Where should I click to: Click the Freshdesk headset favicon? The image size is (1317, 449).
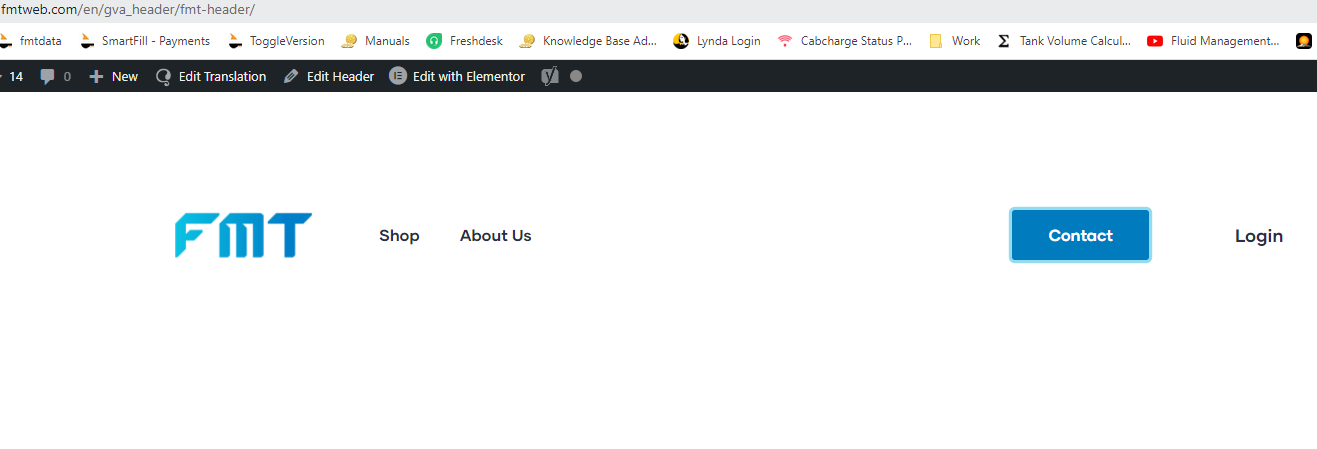(x=434, y=41)
